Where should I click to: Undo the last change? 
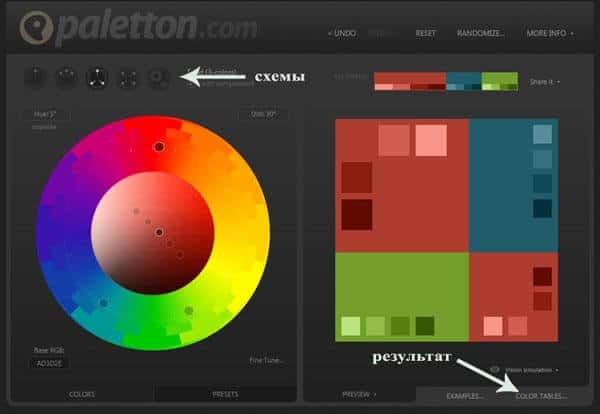342,33
